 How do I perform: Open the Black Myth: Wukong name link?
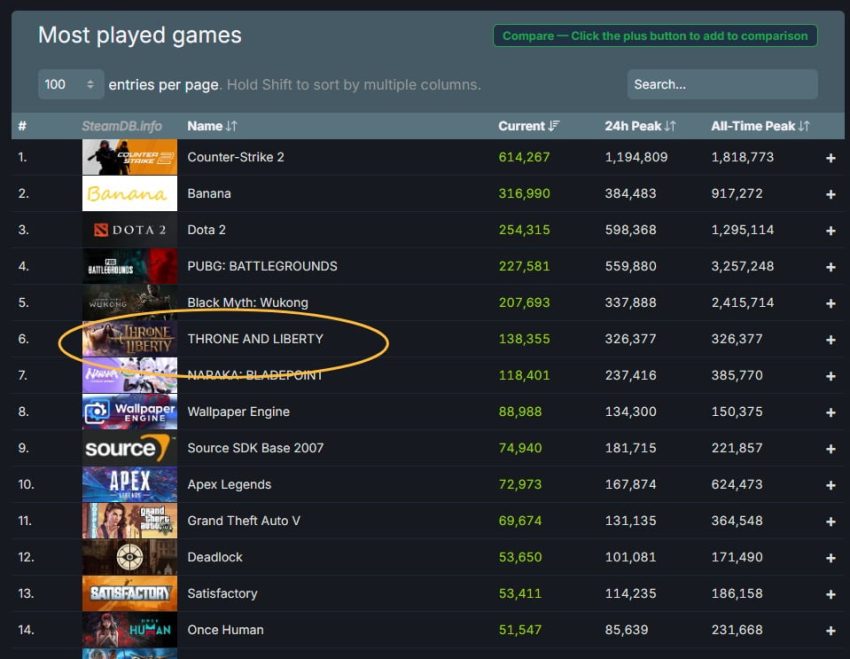click(247, 302)
